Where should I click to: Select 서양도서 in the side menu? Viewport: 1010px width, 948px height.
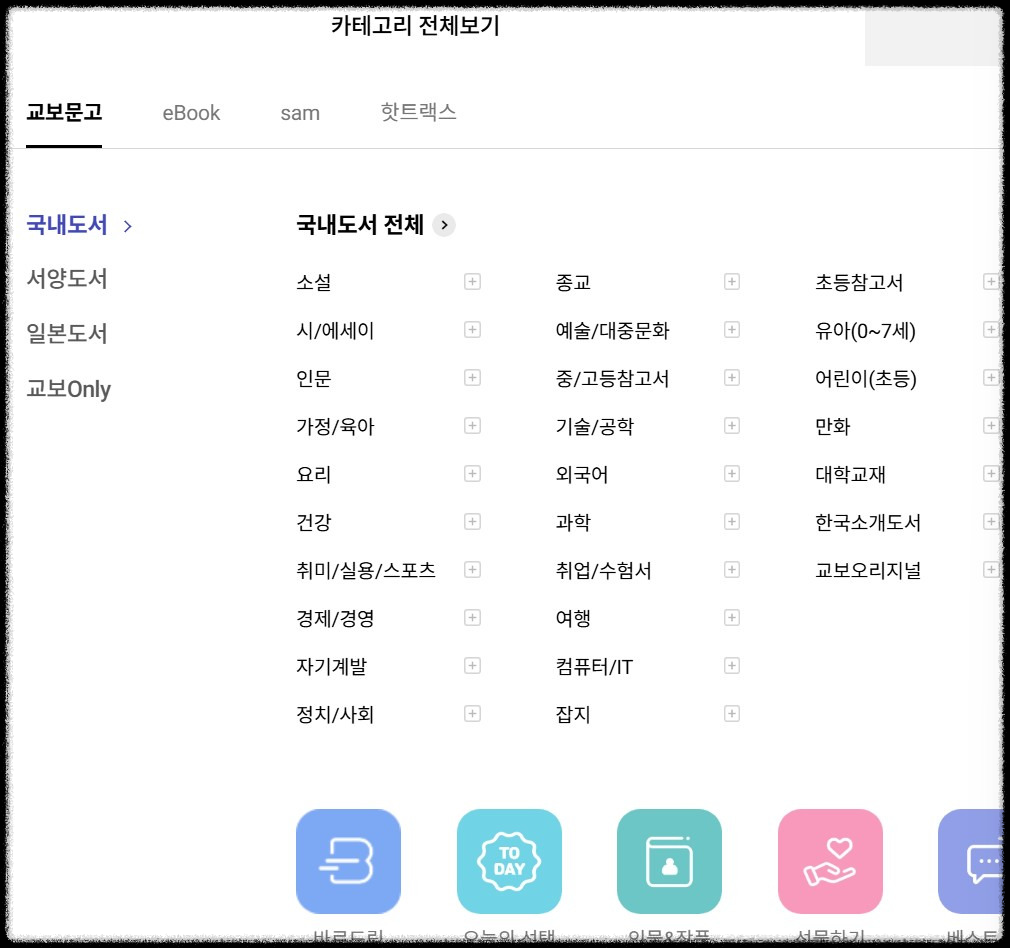click(67, 279)
